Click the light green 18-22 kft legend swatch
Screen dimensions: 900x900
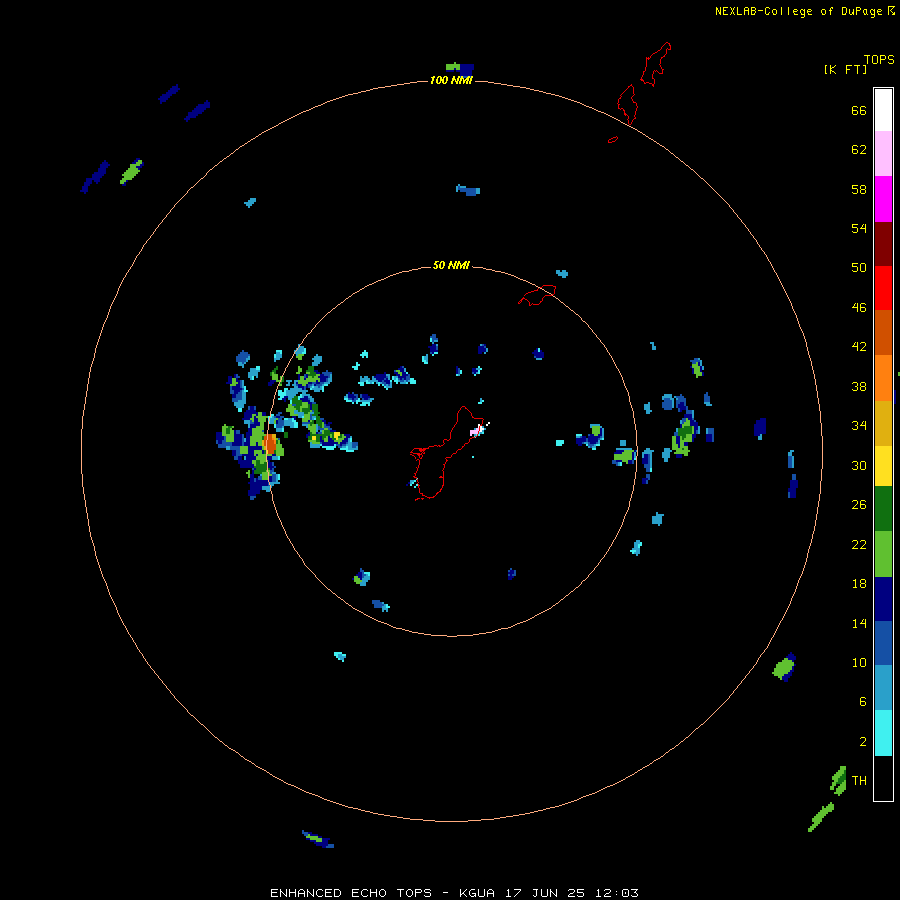click(x=883, y=554)
